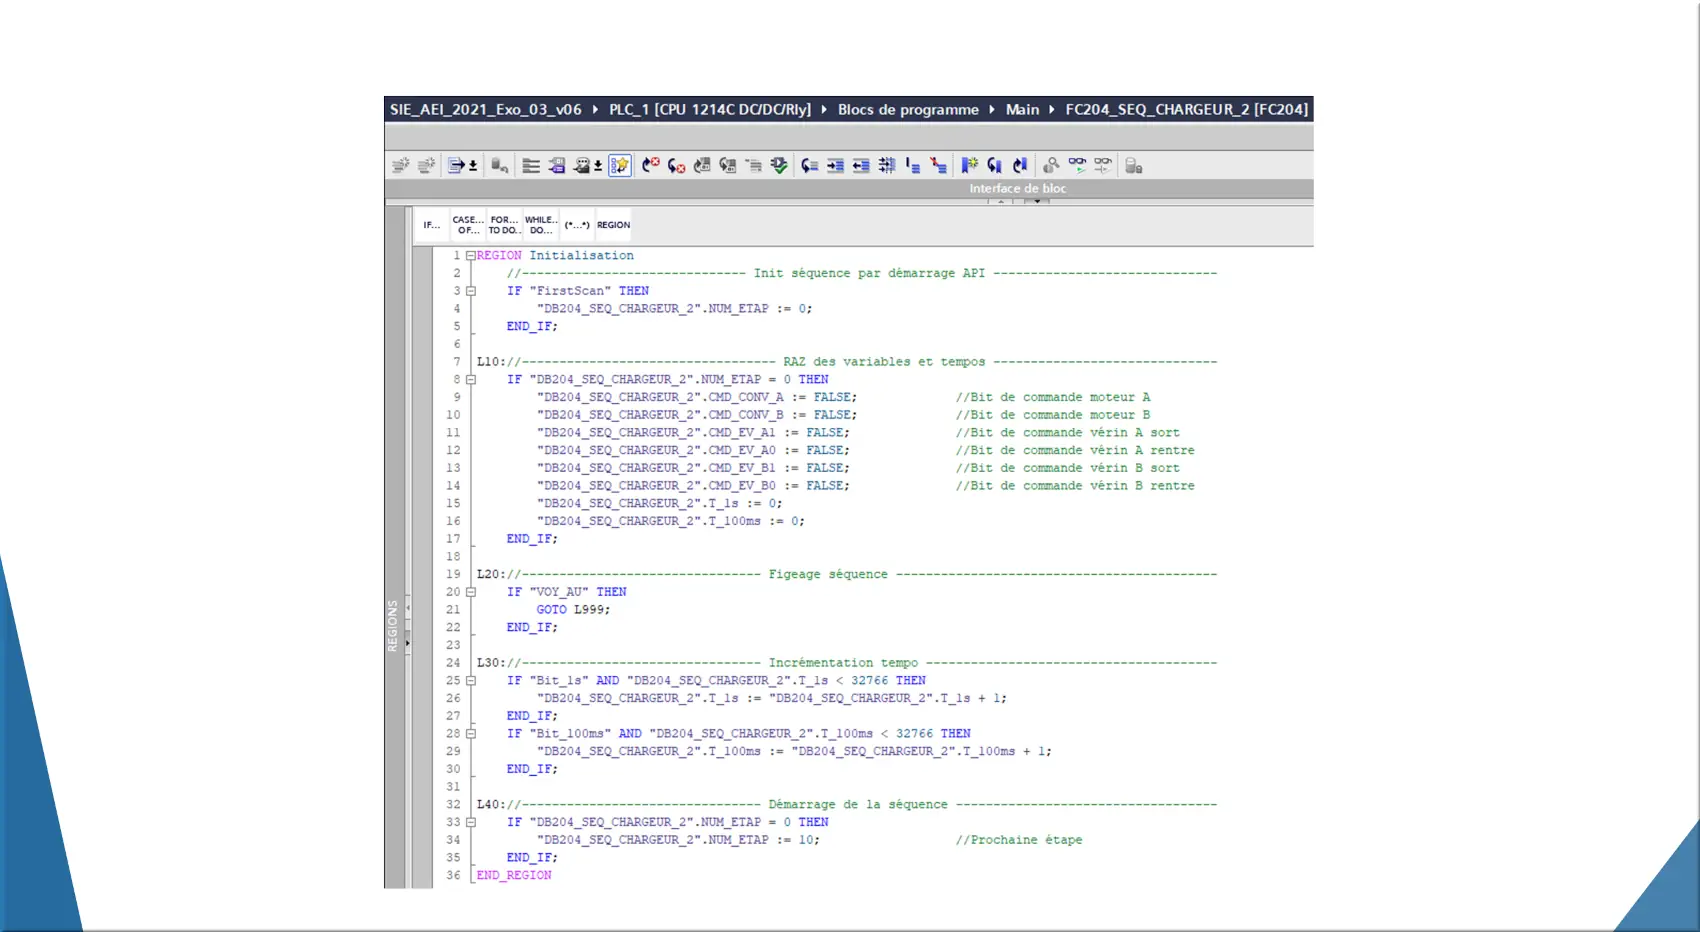Click the blue arrow-to-lines icon left of indent

(810, 166)
